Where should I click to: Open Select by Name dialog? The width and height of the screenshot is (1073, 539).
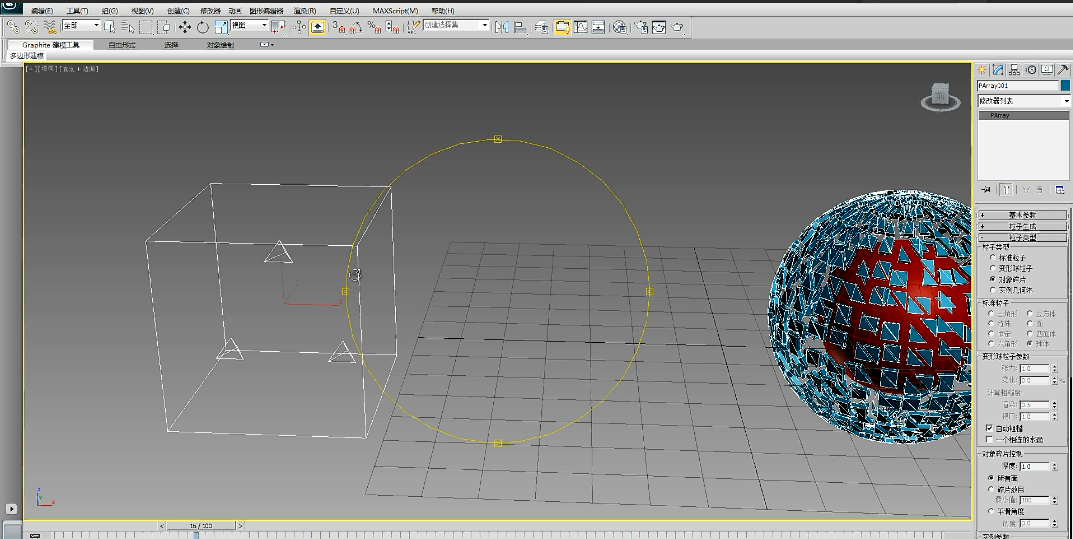[127, 27]
